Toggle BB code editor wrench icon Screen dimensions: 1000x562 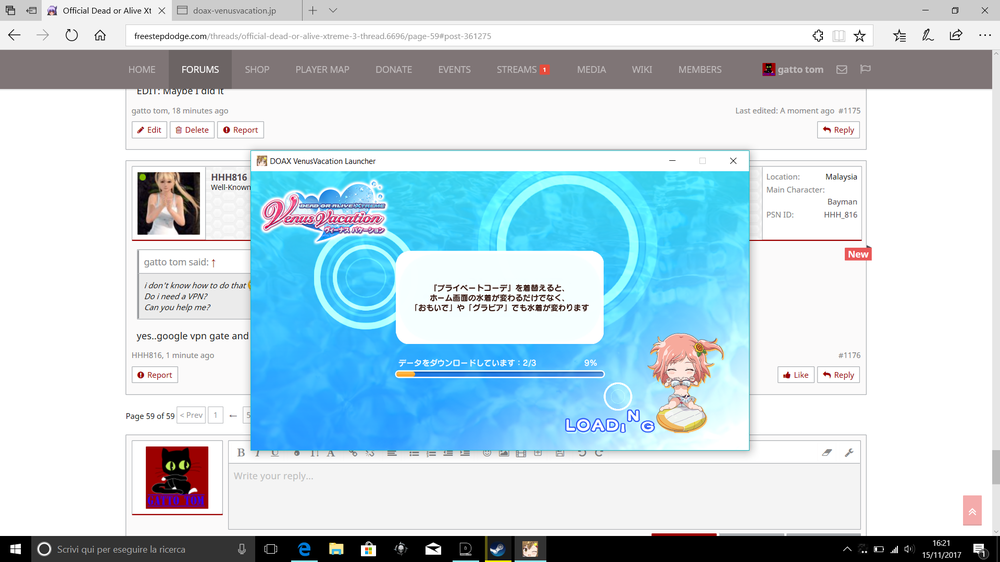pyautogui.click(x=849, y=452)
